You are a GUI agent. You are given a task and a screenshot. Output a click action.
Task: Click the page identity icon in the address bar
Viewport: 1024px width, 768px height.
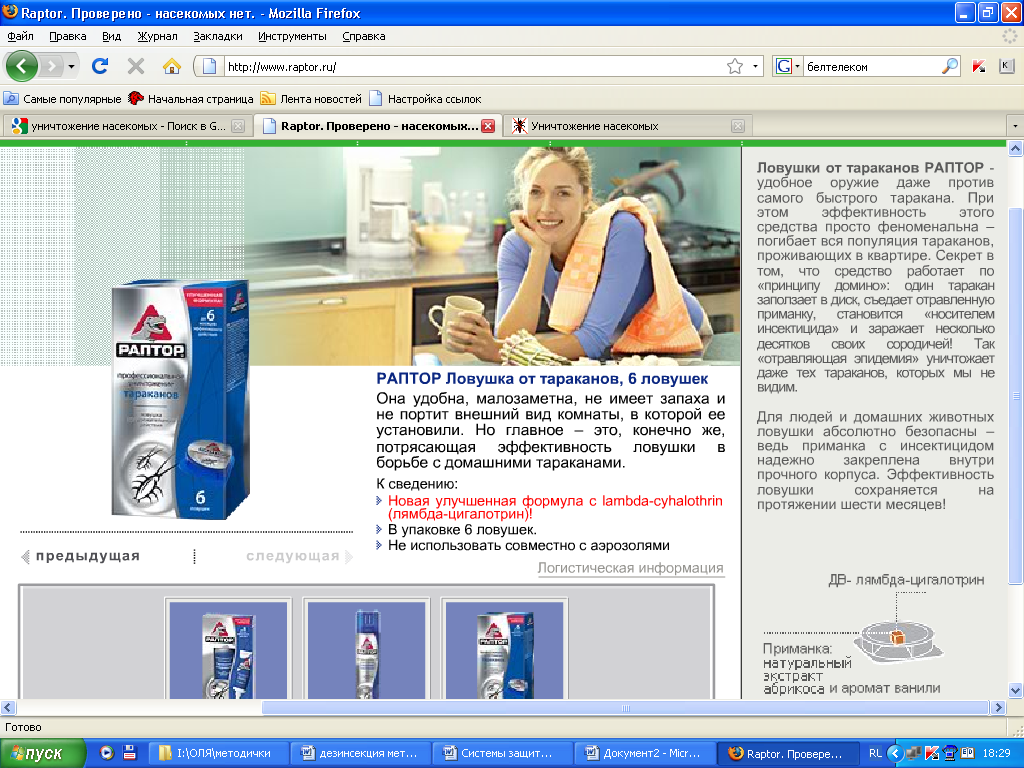pos(209,66)
